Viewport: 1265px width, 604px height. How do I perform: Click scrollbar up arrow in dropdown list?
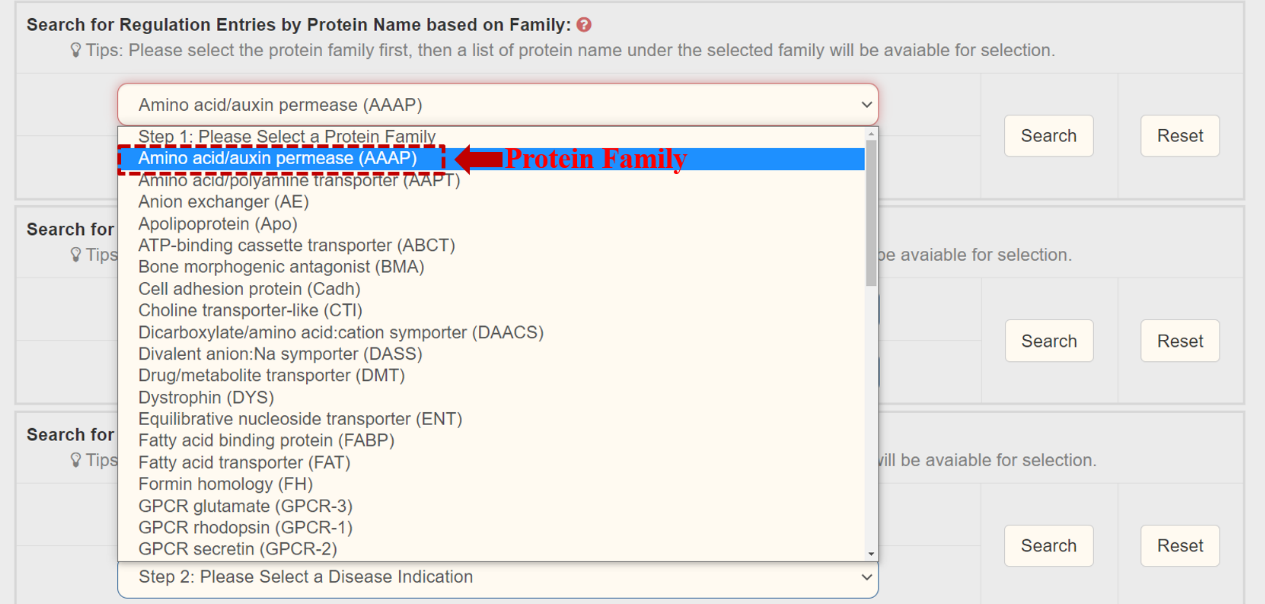(x=871, y=134)
